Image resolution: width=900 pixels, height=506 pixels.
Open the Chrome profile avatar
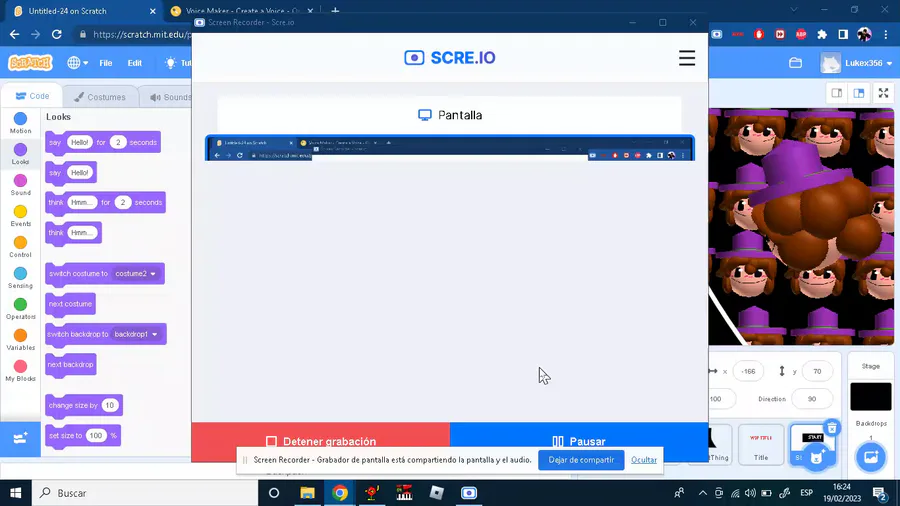pyautogui.click(x=864, y=34)
